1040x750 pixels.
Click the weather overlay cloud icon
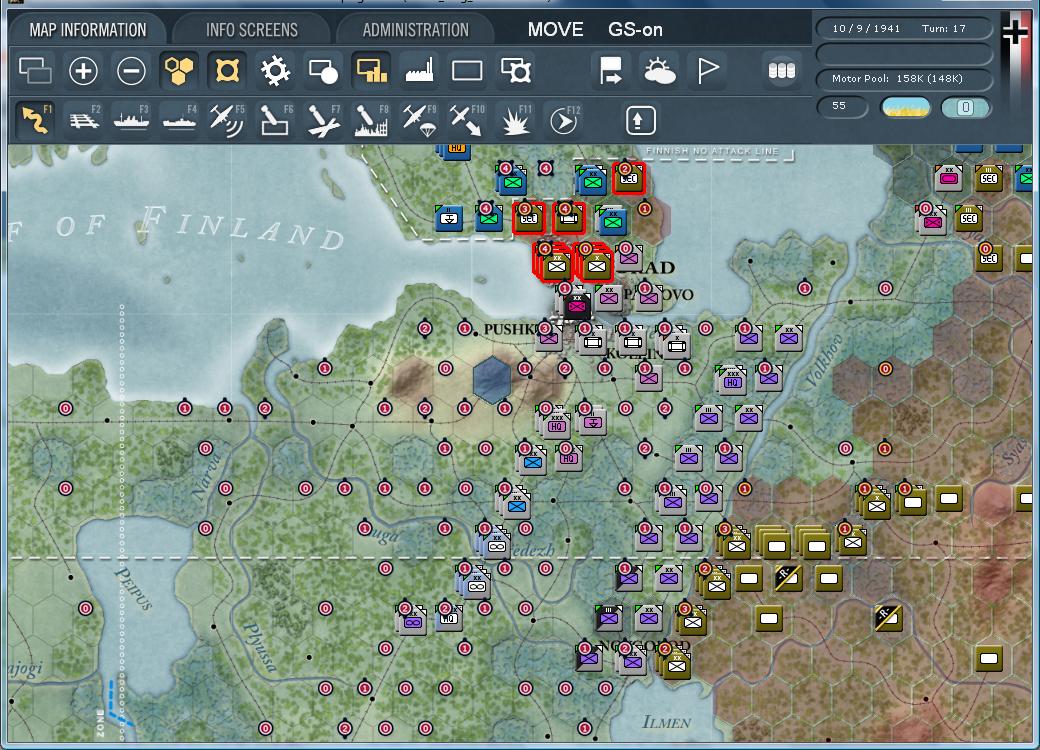661,70
